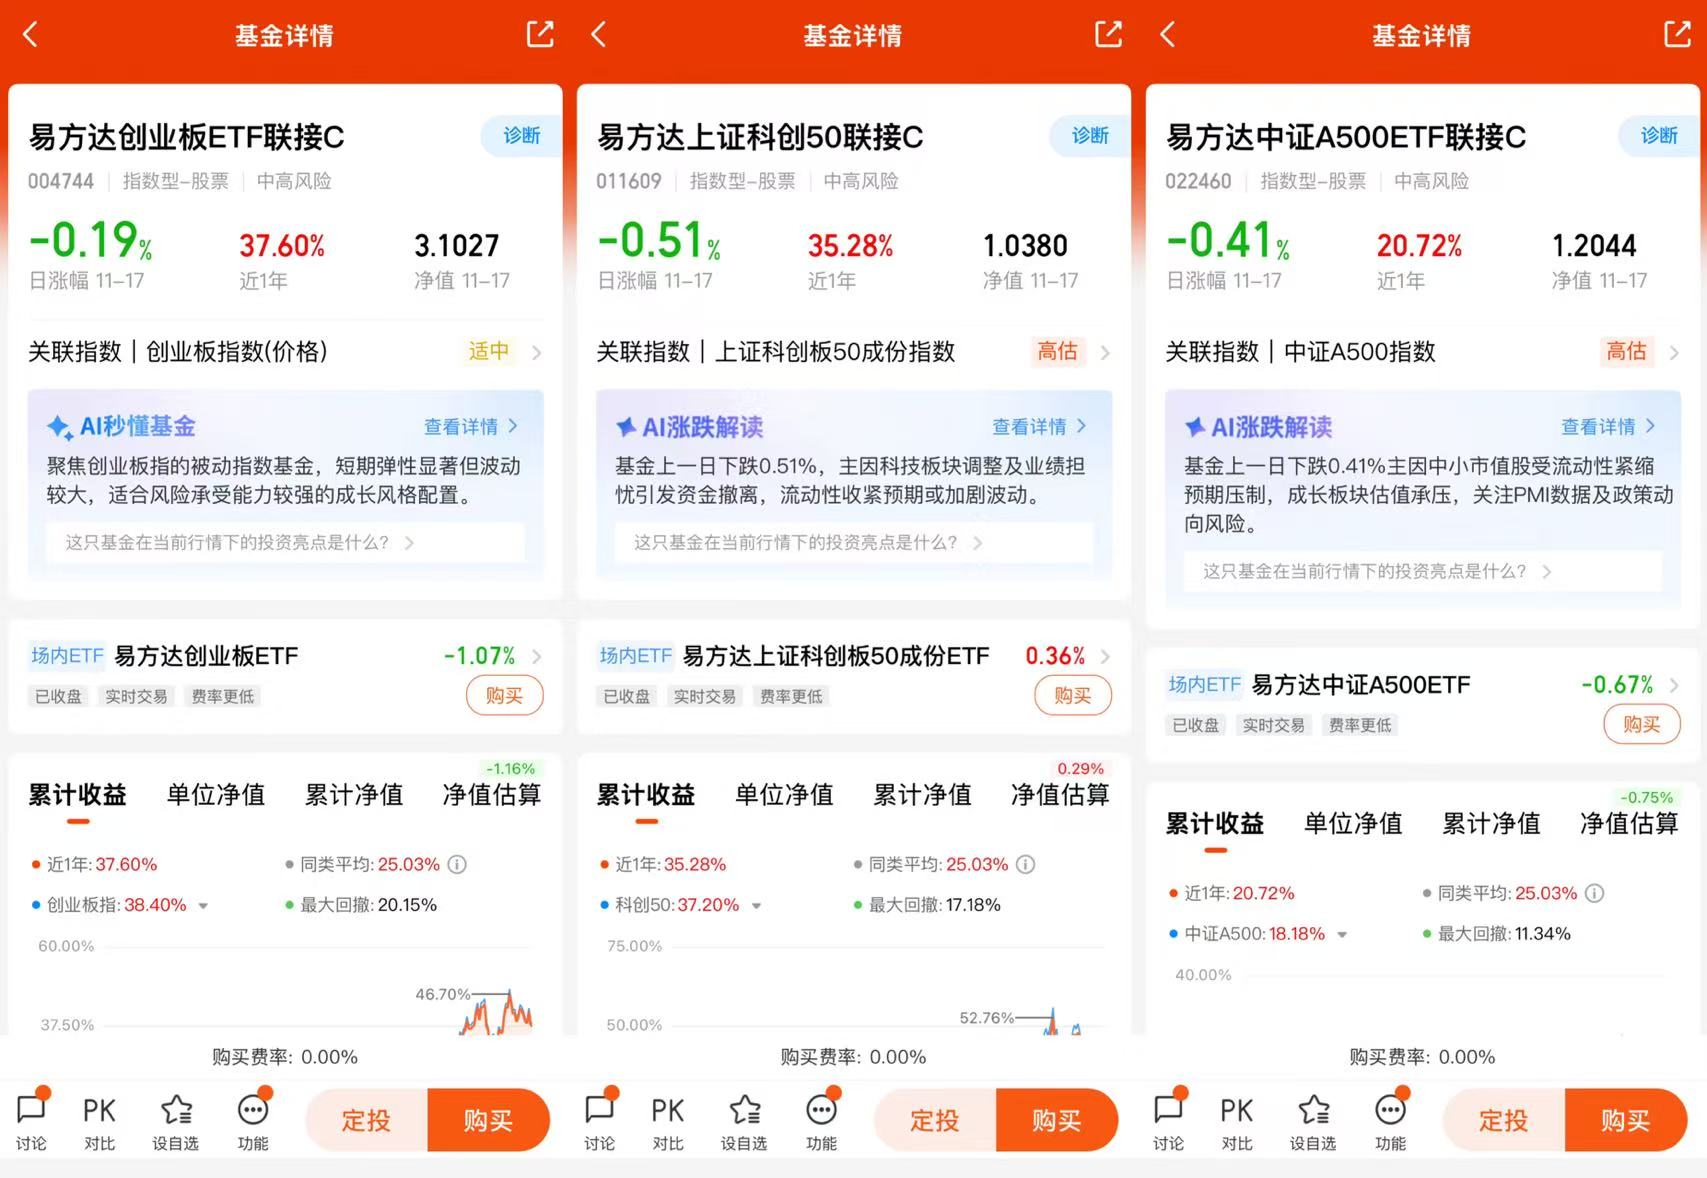The height and width of the screenshot is (1178, 1707).
Task: View details of AI涨跌解读 for A500 fund
Action: [1609, 426]
